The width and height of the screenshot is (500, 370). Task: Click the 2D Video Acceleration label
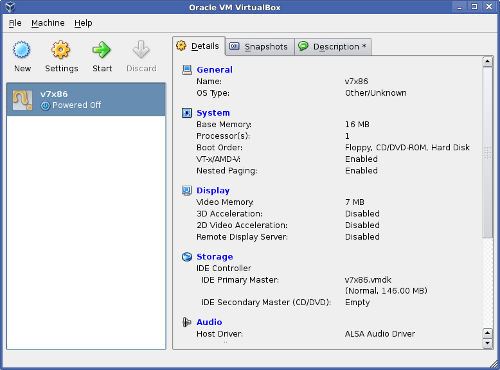(242, 225)
